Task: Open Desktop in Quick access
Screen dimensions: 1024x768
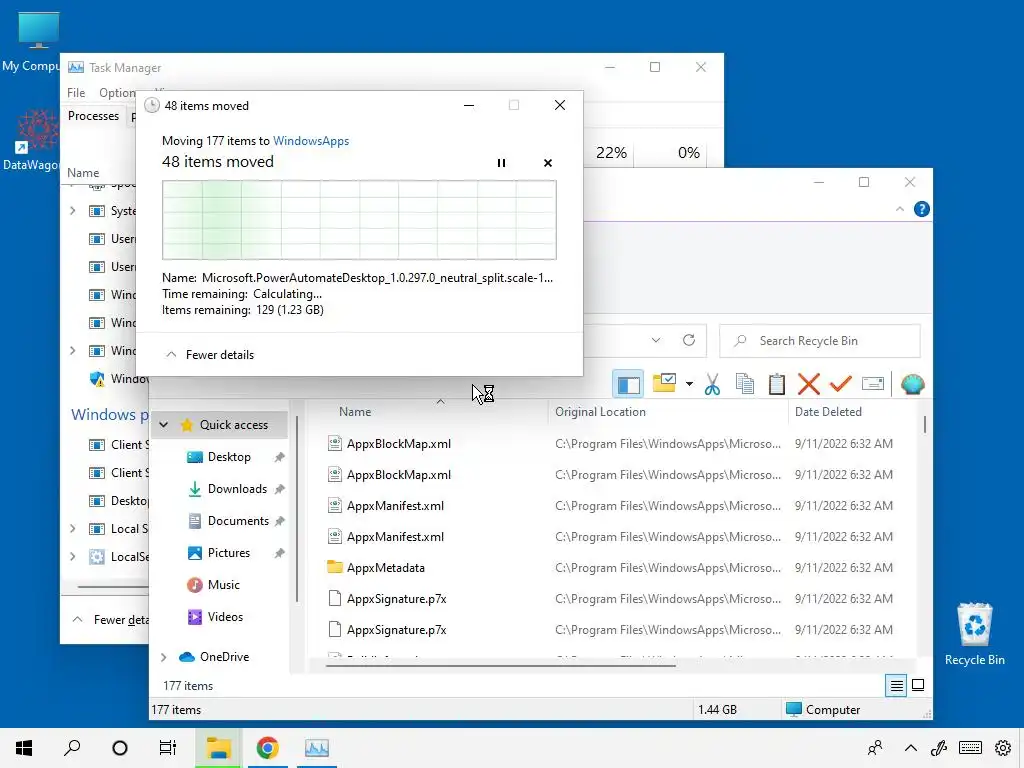Action: click(229, 457)
